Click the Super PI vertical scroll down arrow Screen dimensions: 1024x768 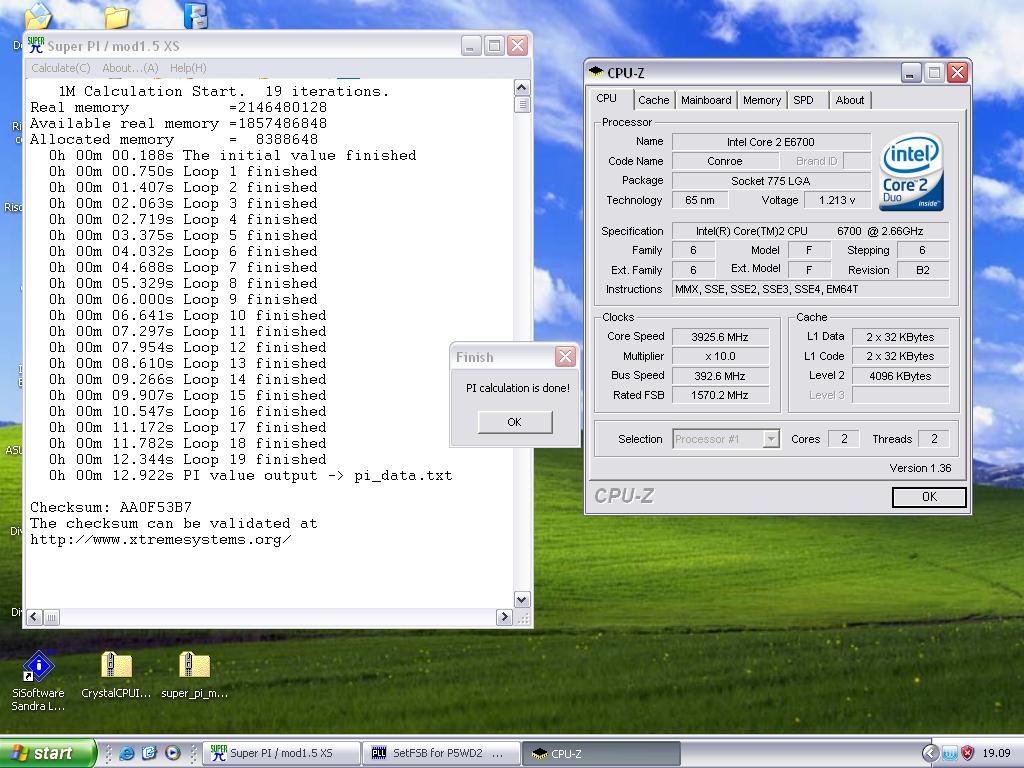522,600
